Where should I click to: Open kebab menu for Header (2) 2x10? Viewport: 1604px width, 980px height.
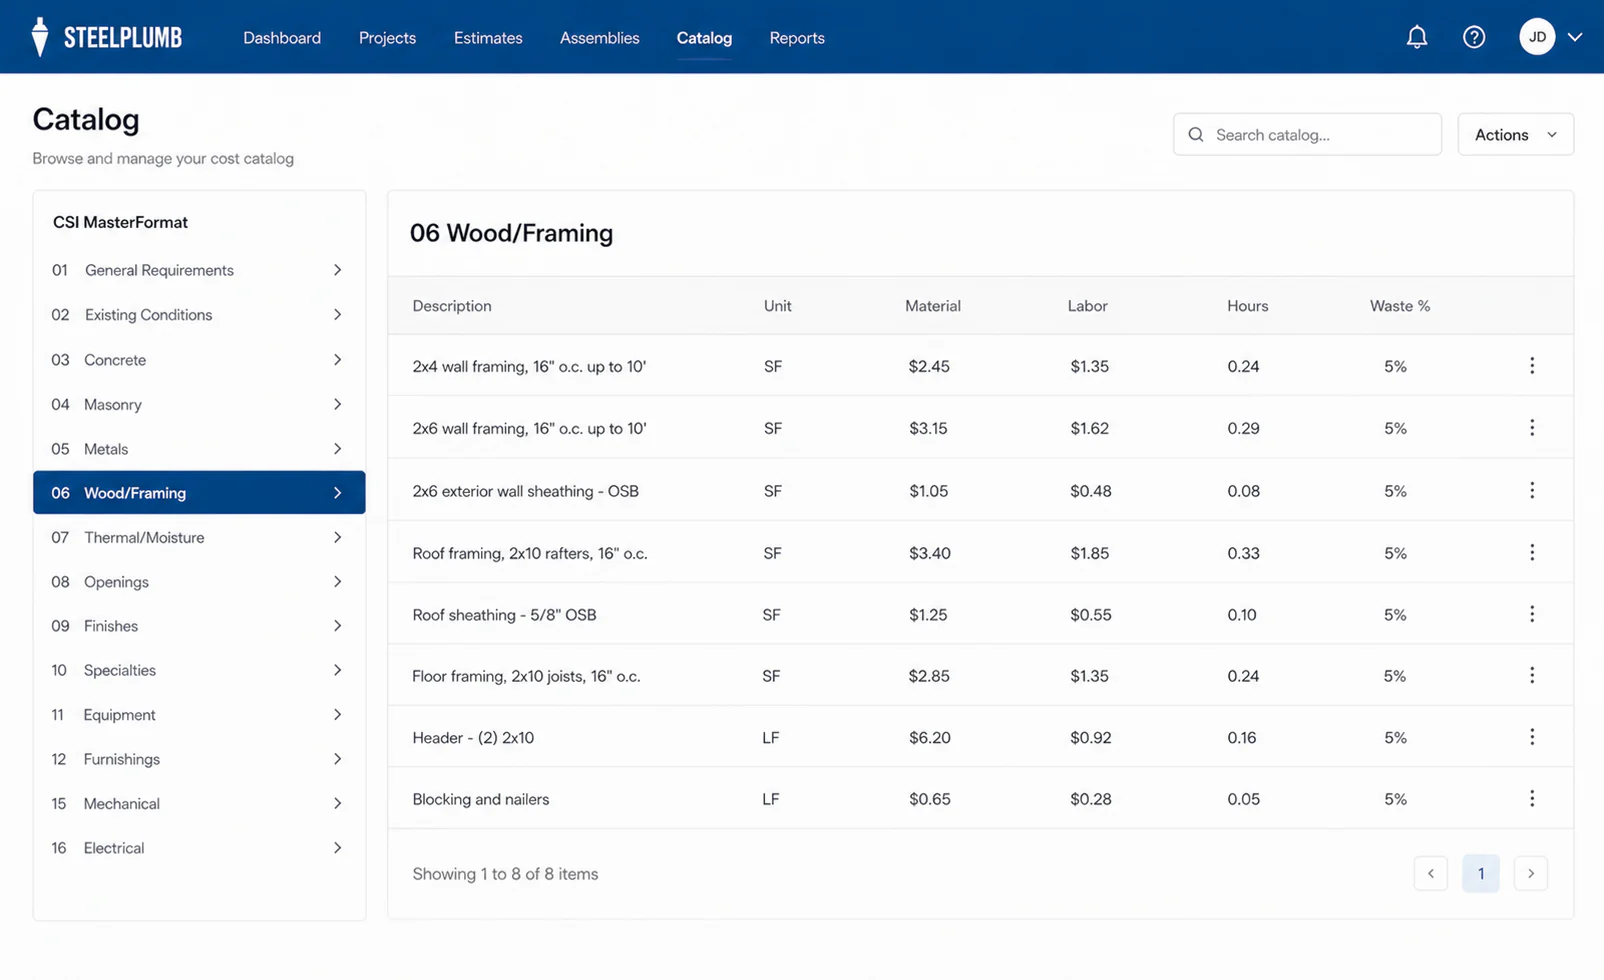(x=1531, y=737)
